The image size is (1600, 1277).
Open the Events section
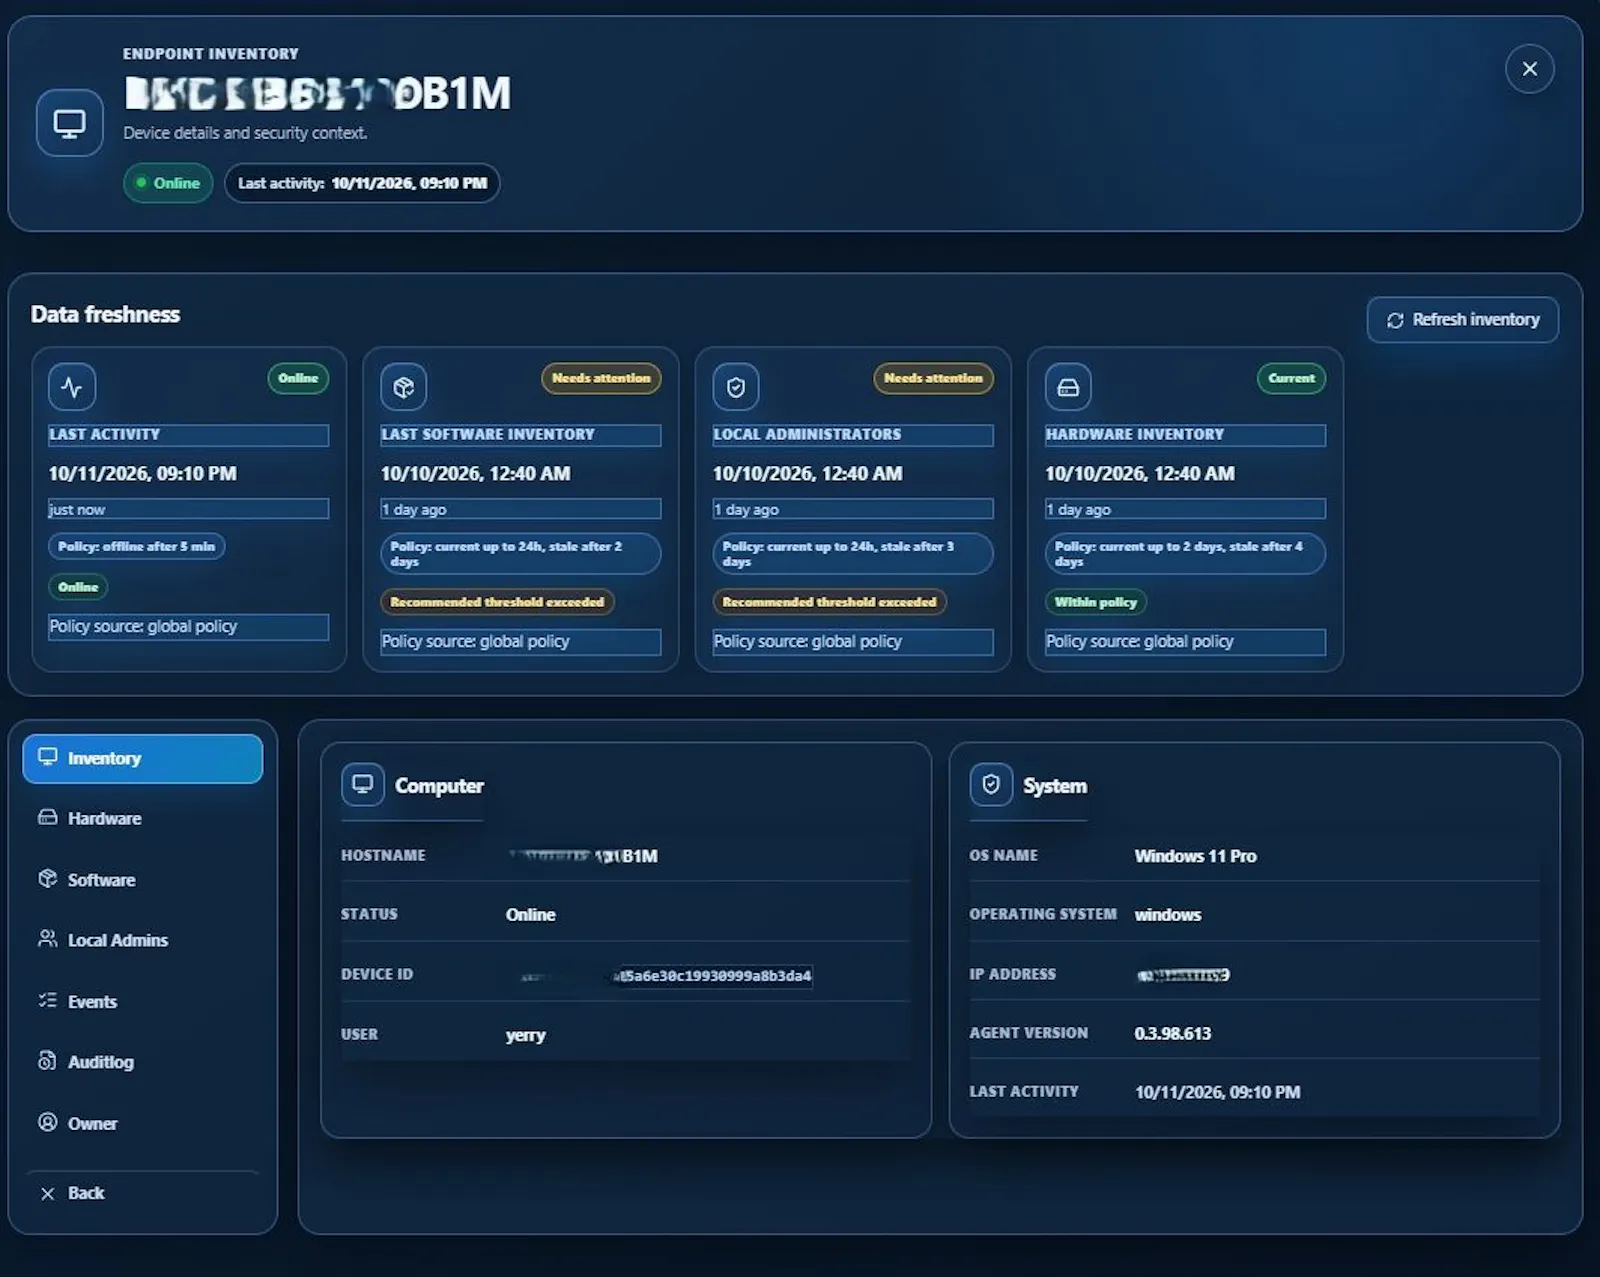tap(143, 1001)
